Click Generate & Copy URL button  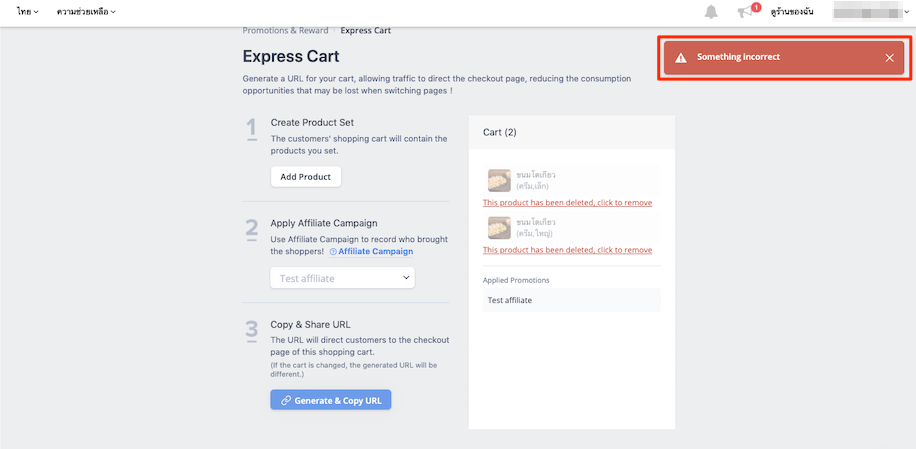(331, 400)
